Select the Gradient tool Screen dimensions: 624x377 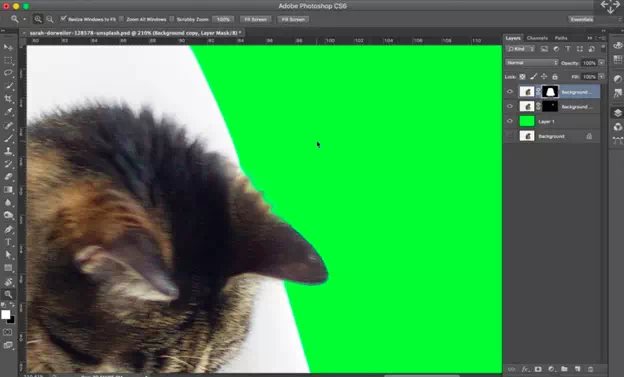coord(8,190)
